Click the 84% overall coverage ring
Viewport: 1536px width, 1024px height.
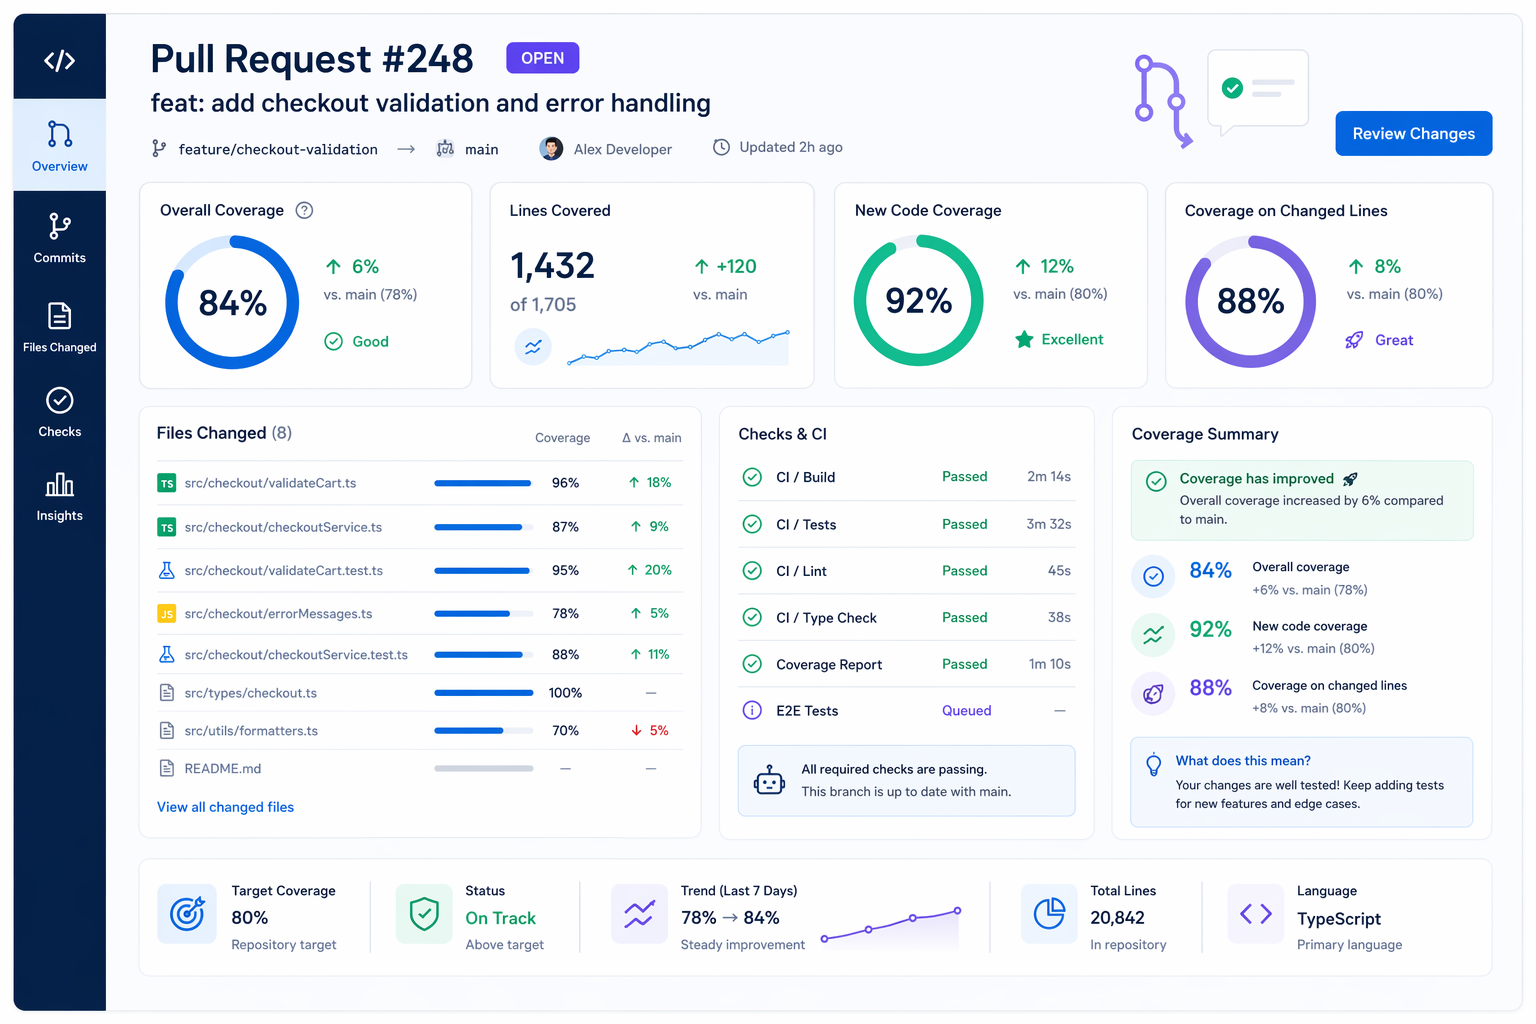tap(232, 302)
